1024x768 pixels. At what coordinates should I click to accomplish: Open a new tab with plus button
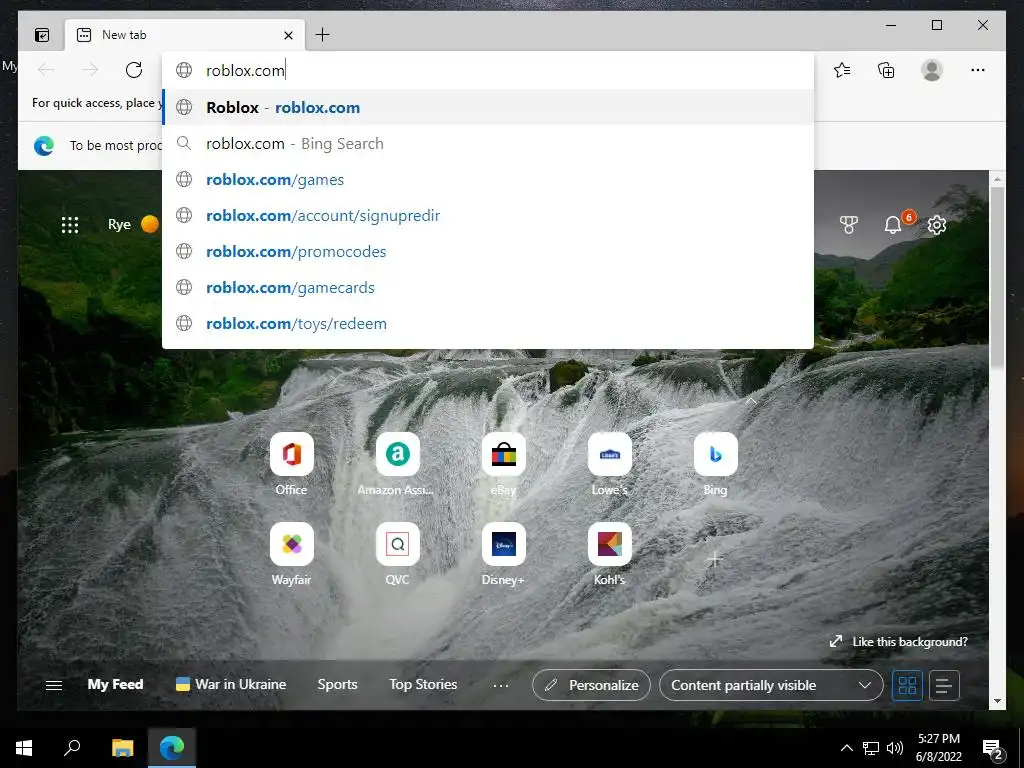(323, 35)
